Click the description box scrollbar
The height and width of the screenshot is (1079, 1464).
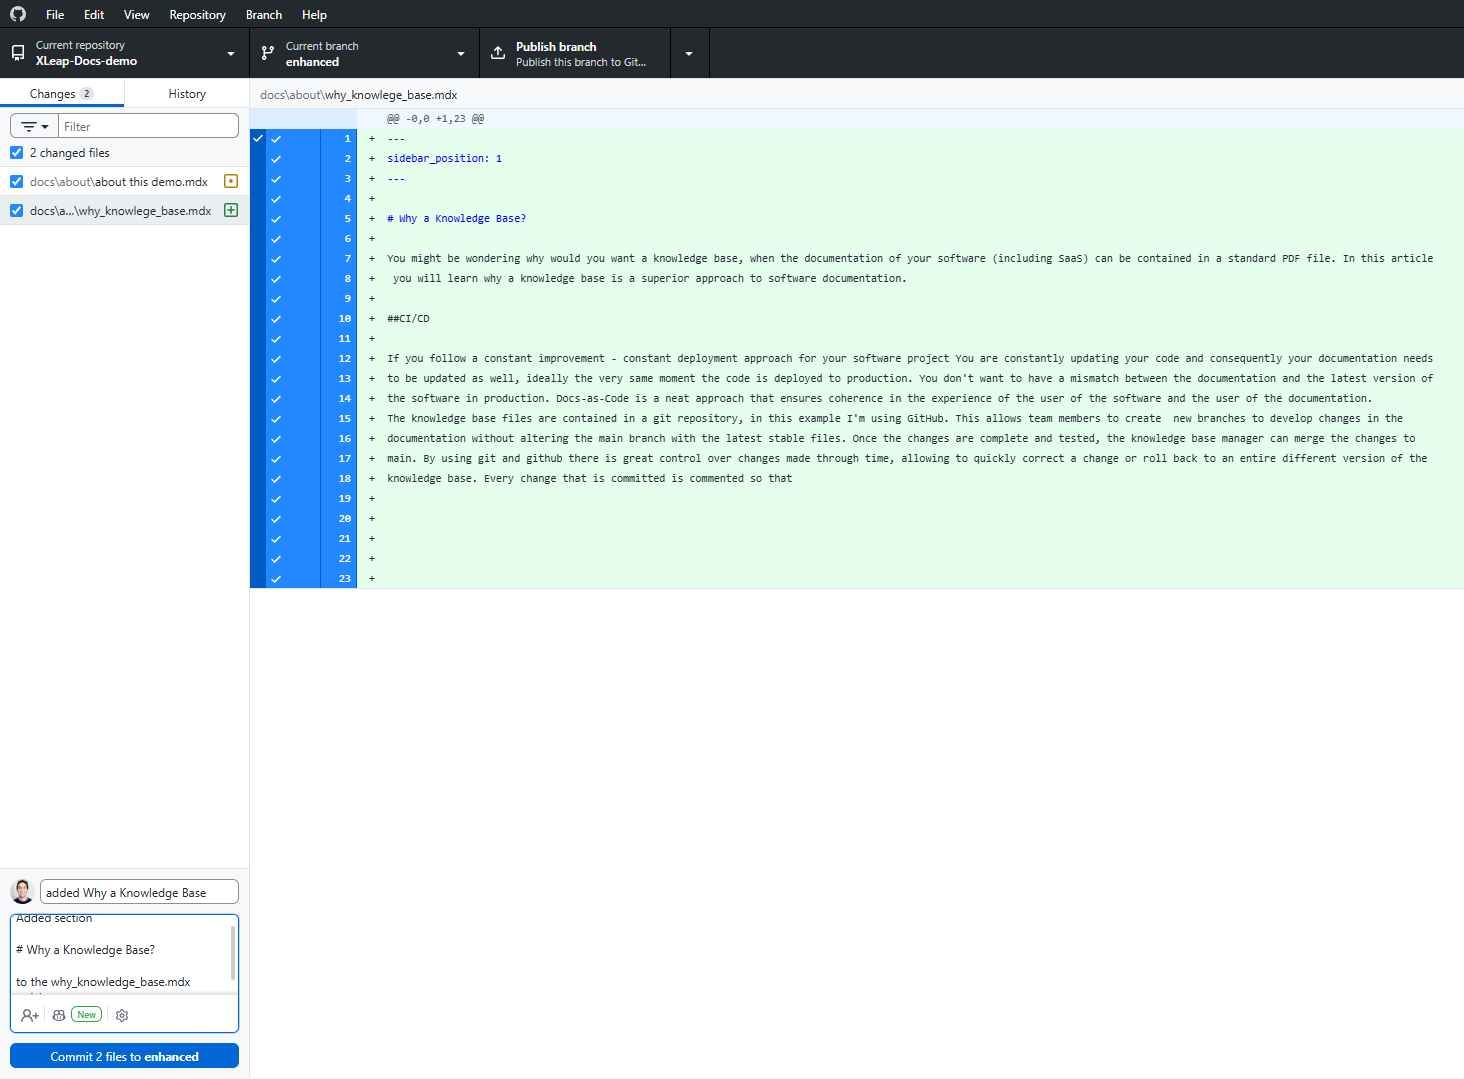(x=233, y=952)
